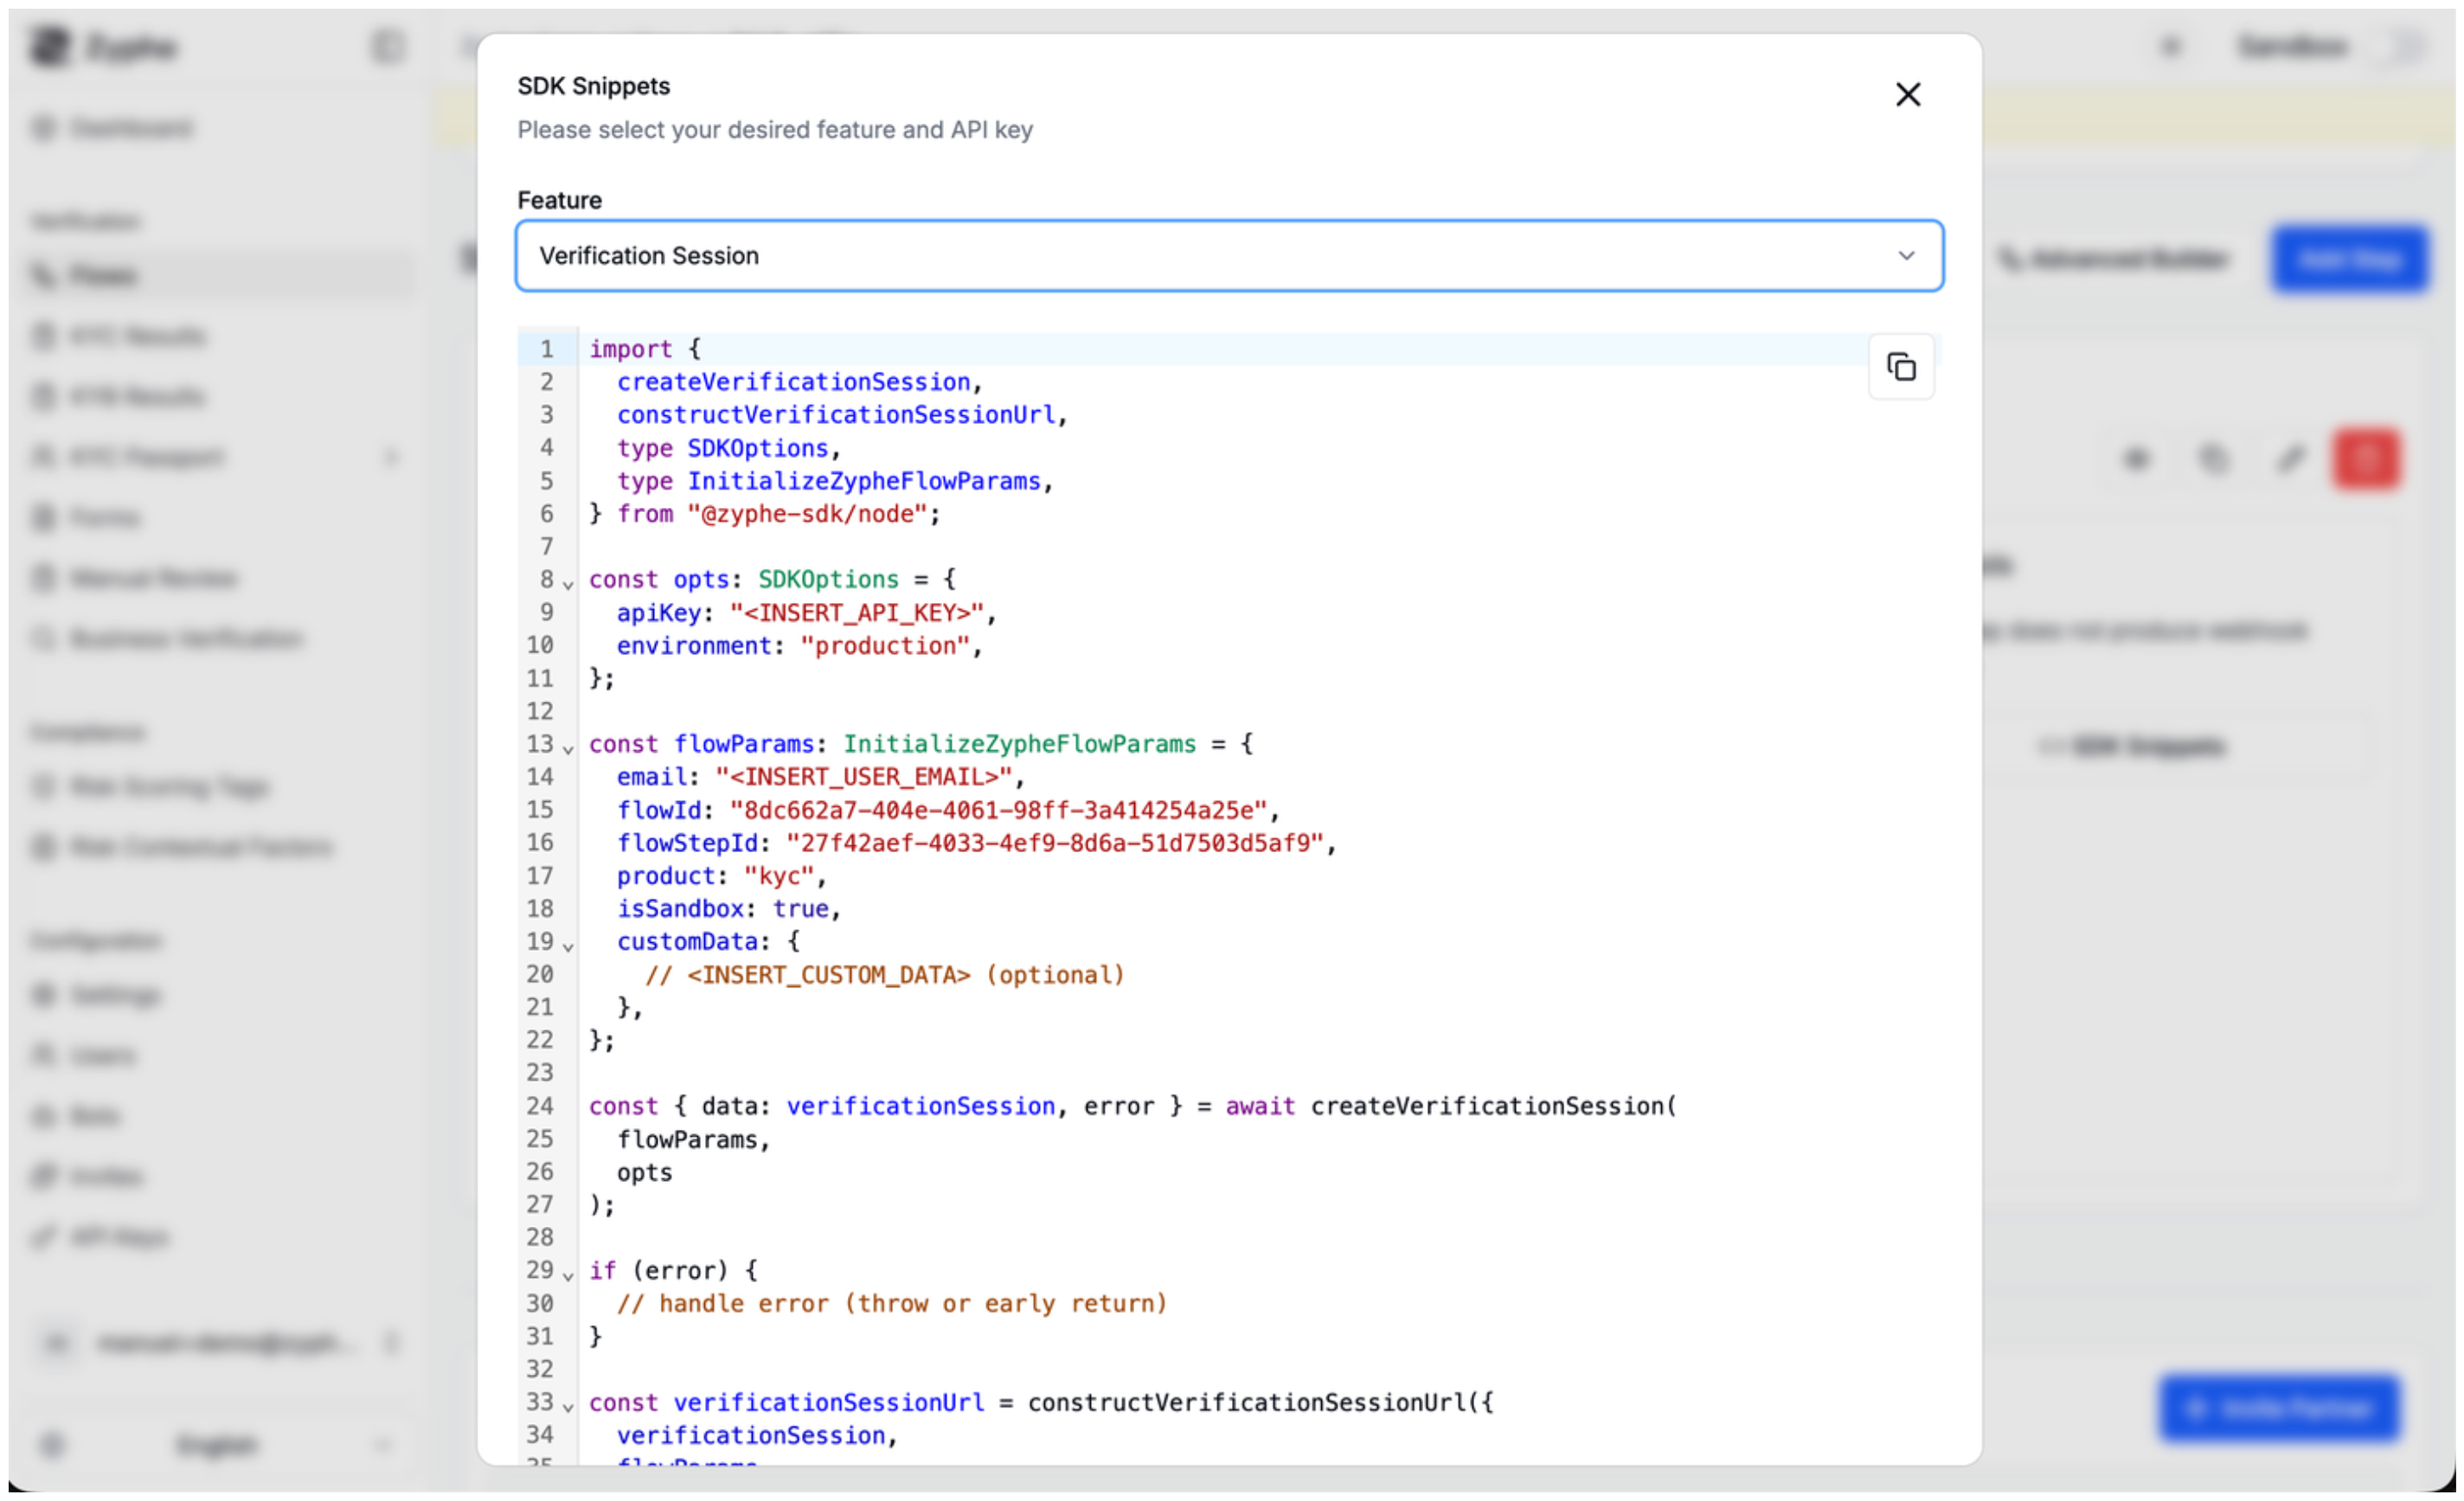
Task: Click the Settings gear icon in sidebar
Action: tap(43, 995)
